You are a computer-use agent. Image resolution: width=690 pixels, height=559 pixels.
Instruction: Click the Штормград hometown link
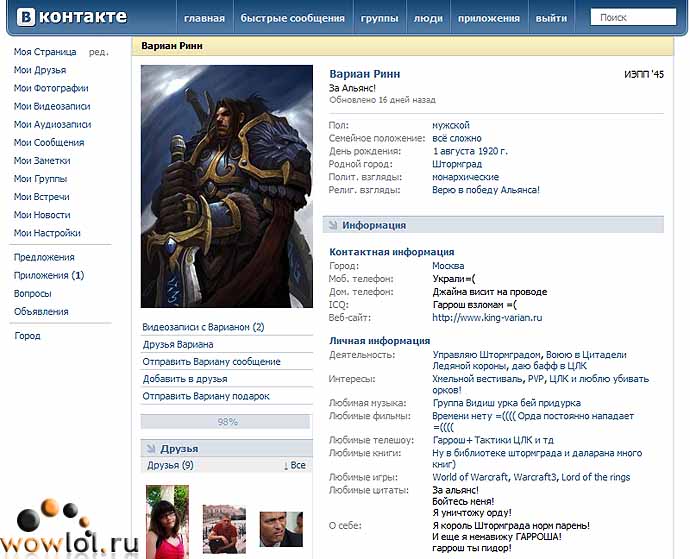457,164
